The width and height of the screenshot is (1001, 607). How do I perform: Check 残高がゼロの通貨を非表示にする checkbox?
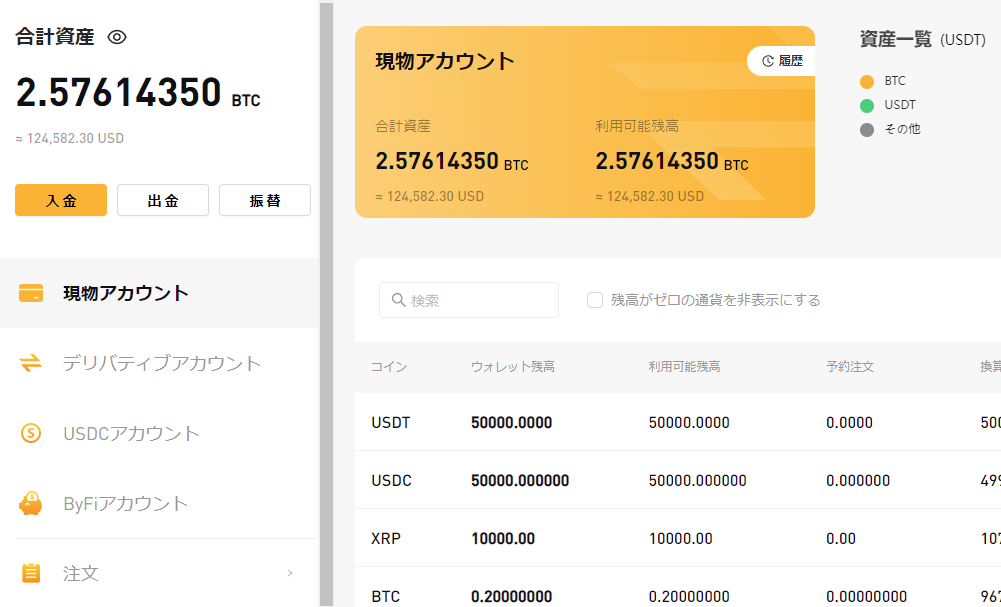[x=595, y=300]
